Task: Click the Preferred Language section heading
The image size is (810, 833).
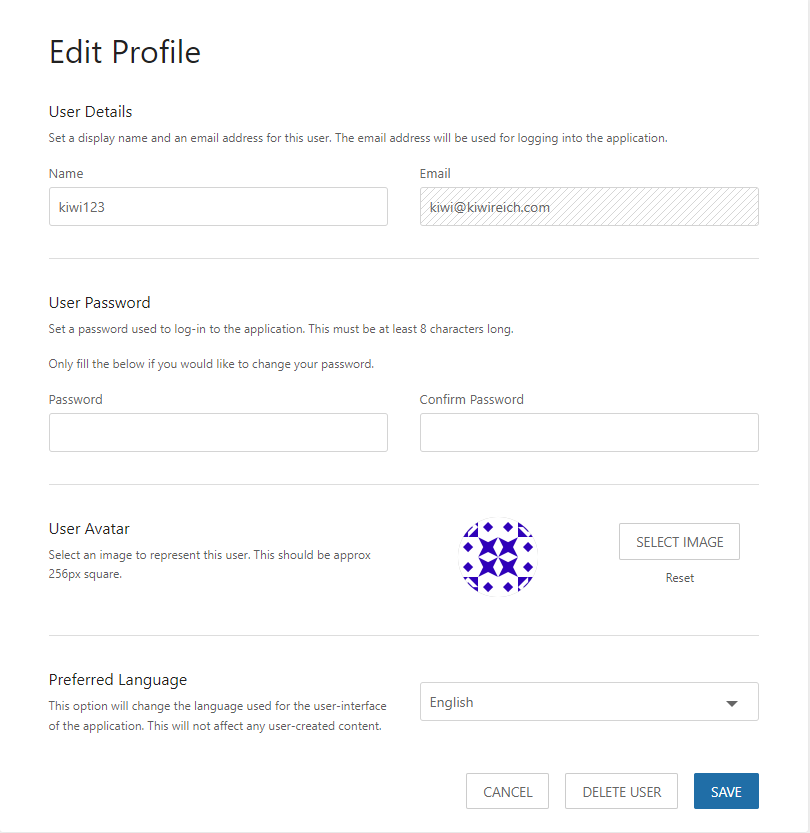Action: pos(118,680)
